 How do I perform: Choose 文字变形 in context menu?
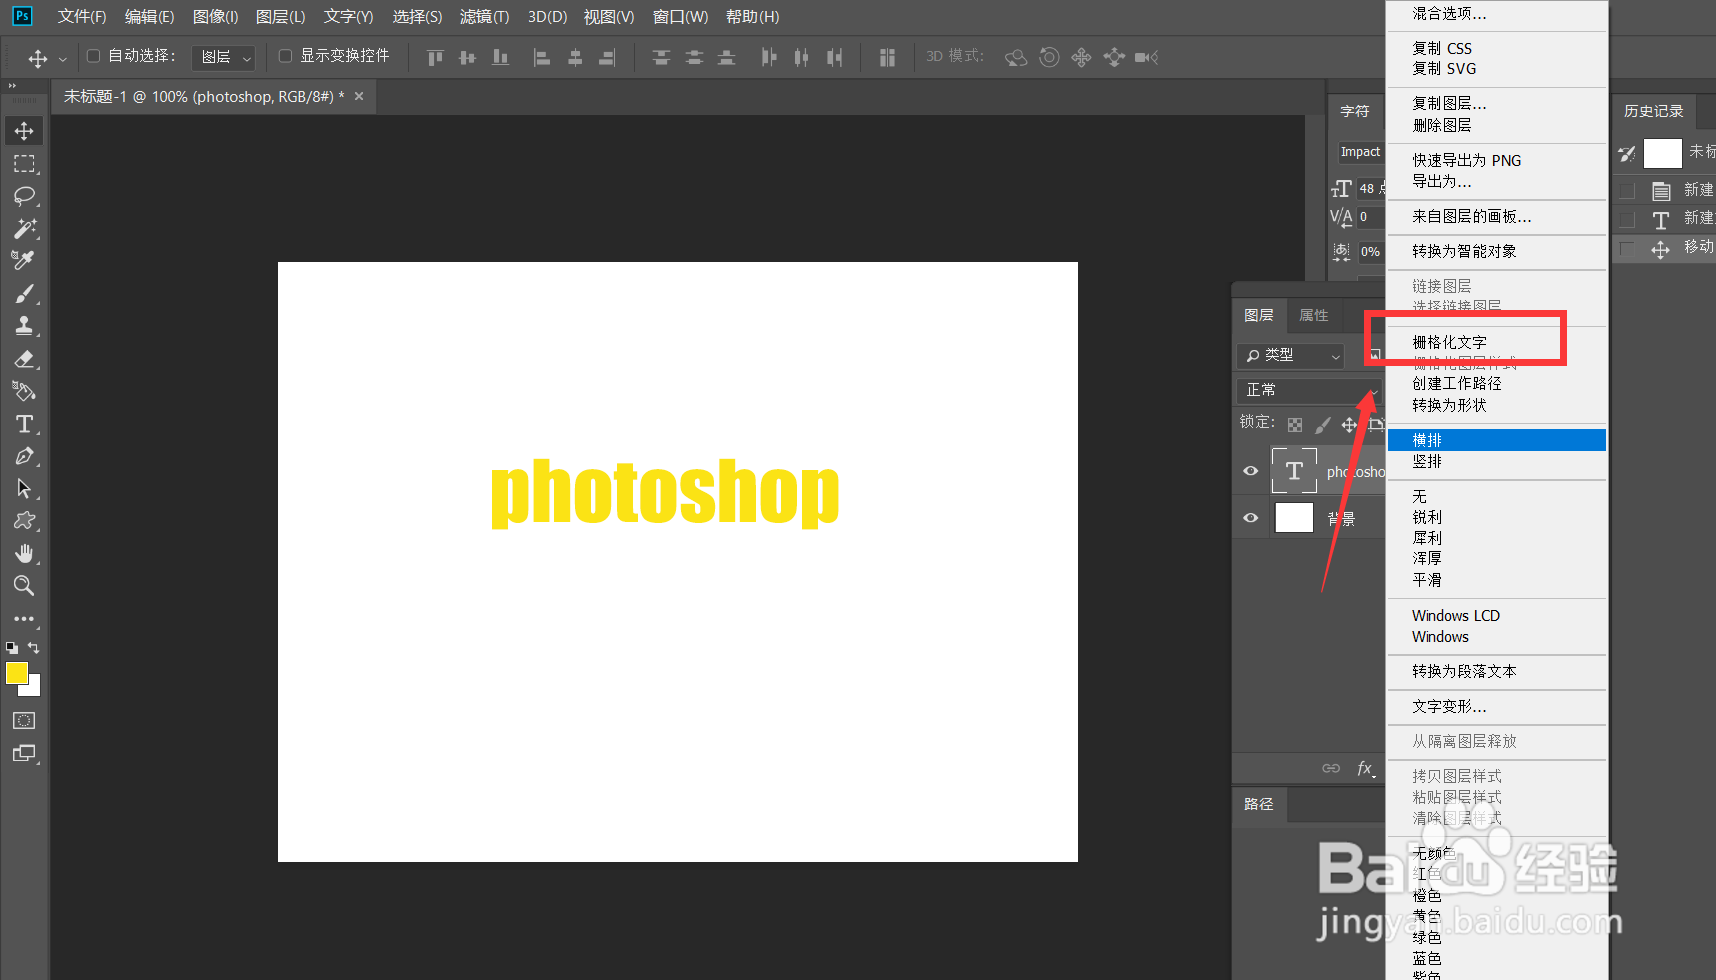pyautogui.click(x=1449, y=706)
